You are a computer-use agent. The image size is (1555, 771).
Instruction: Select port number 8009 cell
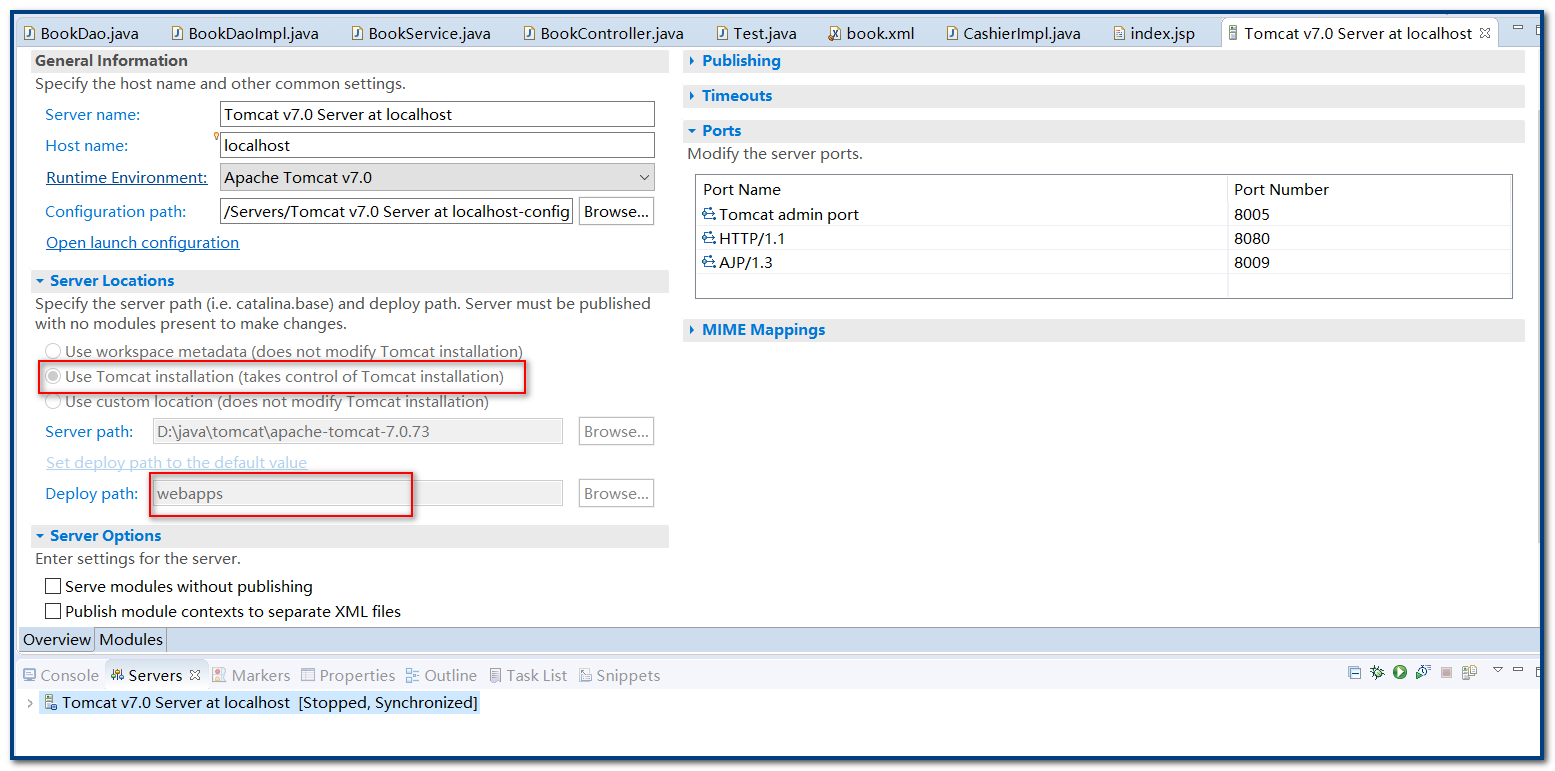(x=1369, y=262)
